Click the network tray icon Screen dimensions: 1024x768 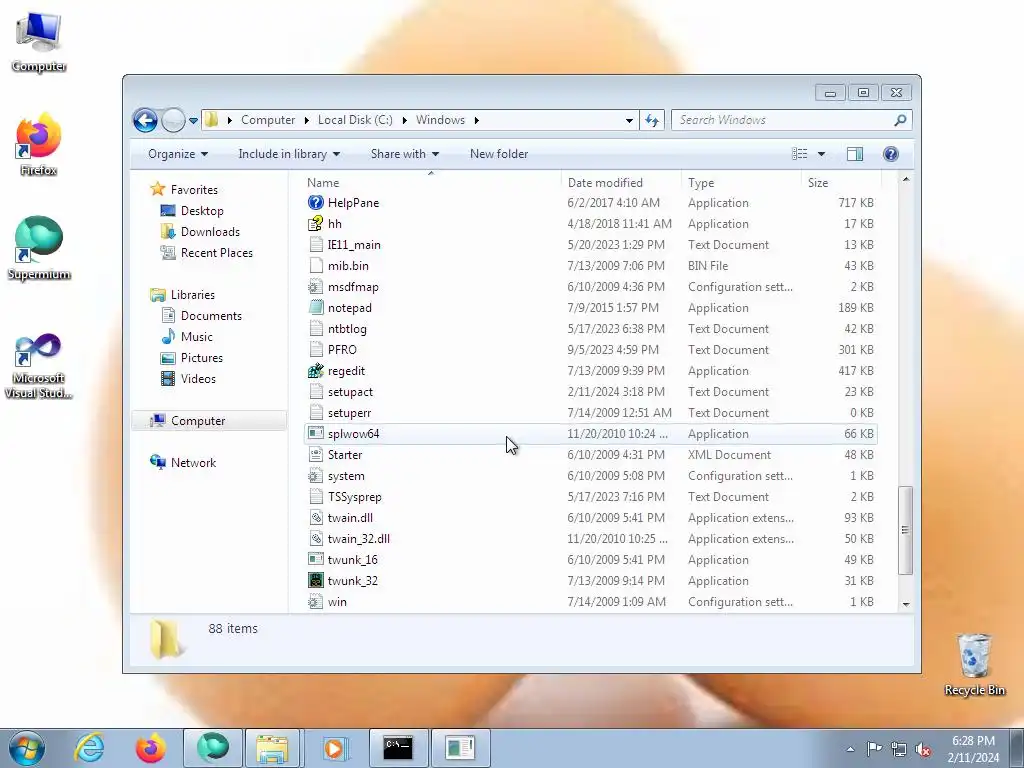pyautogui.click(x=899, y=750)
